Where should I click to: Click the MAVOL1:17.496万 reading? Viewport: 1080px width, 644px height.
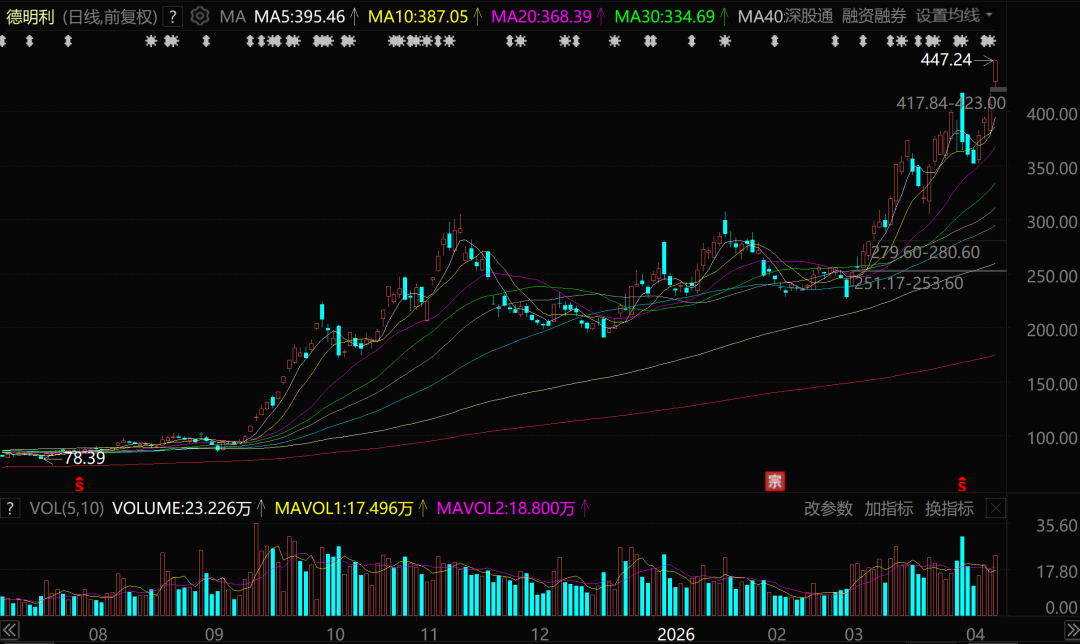click(x=344, y=509)
